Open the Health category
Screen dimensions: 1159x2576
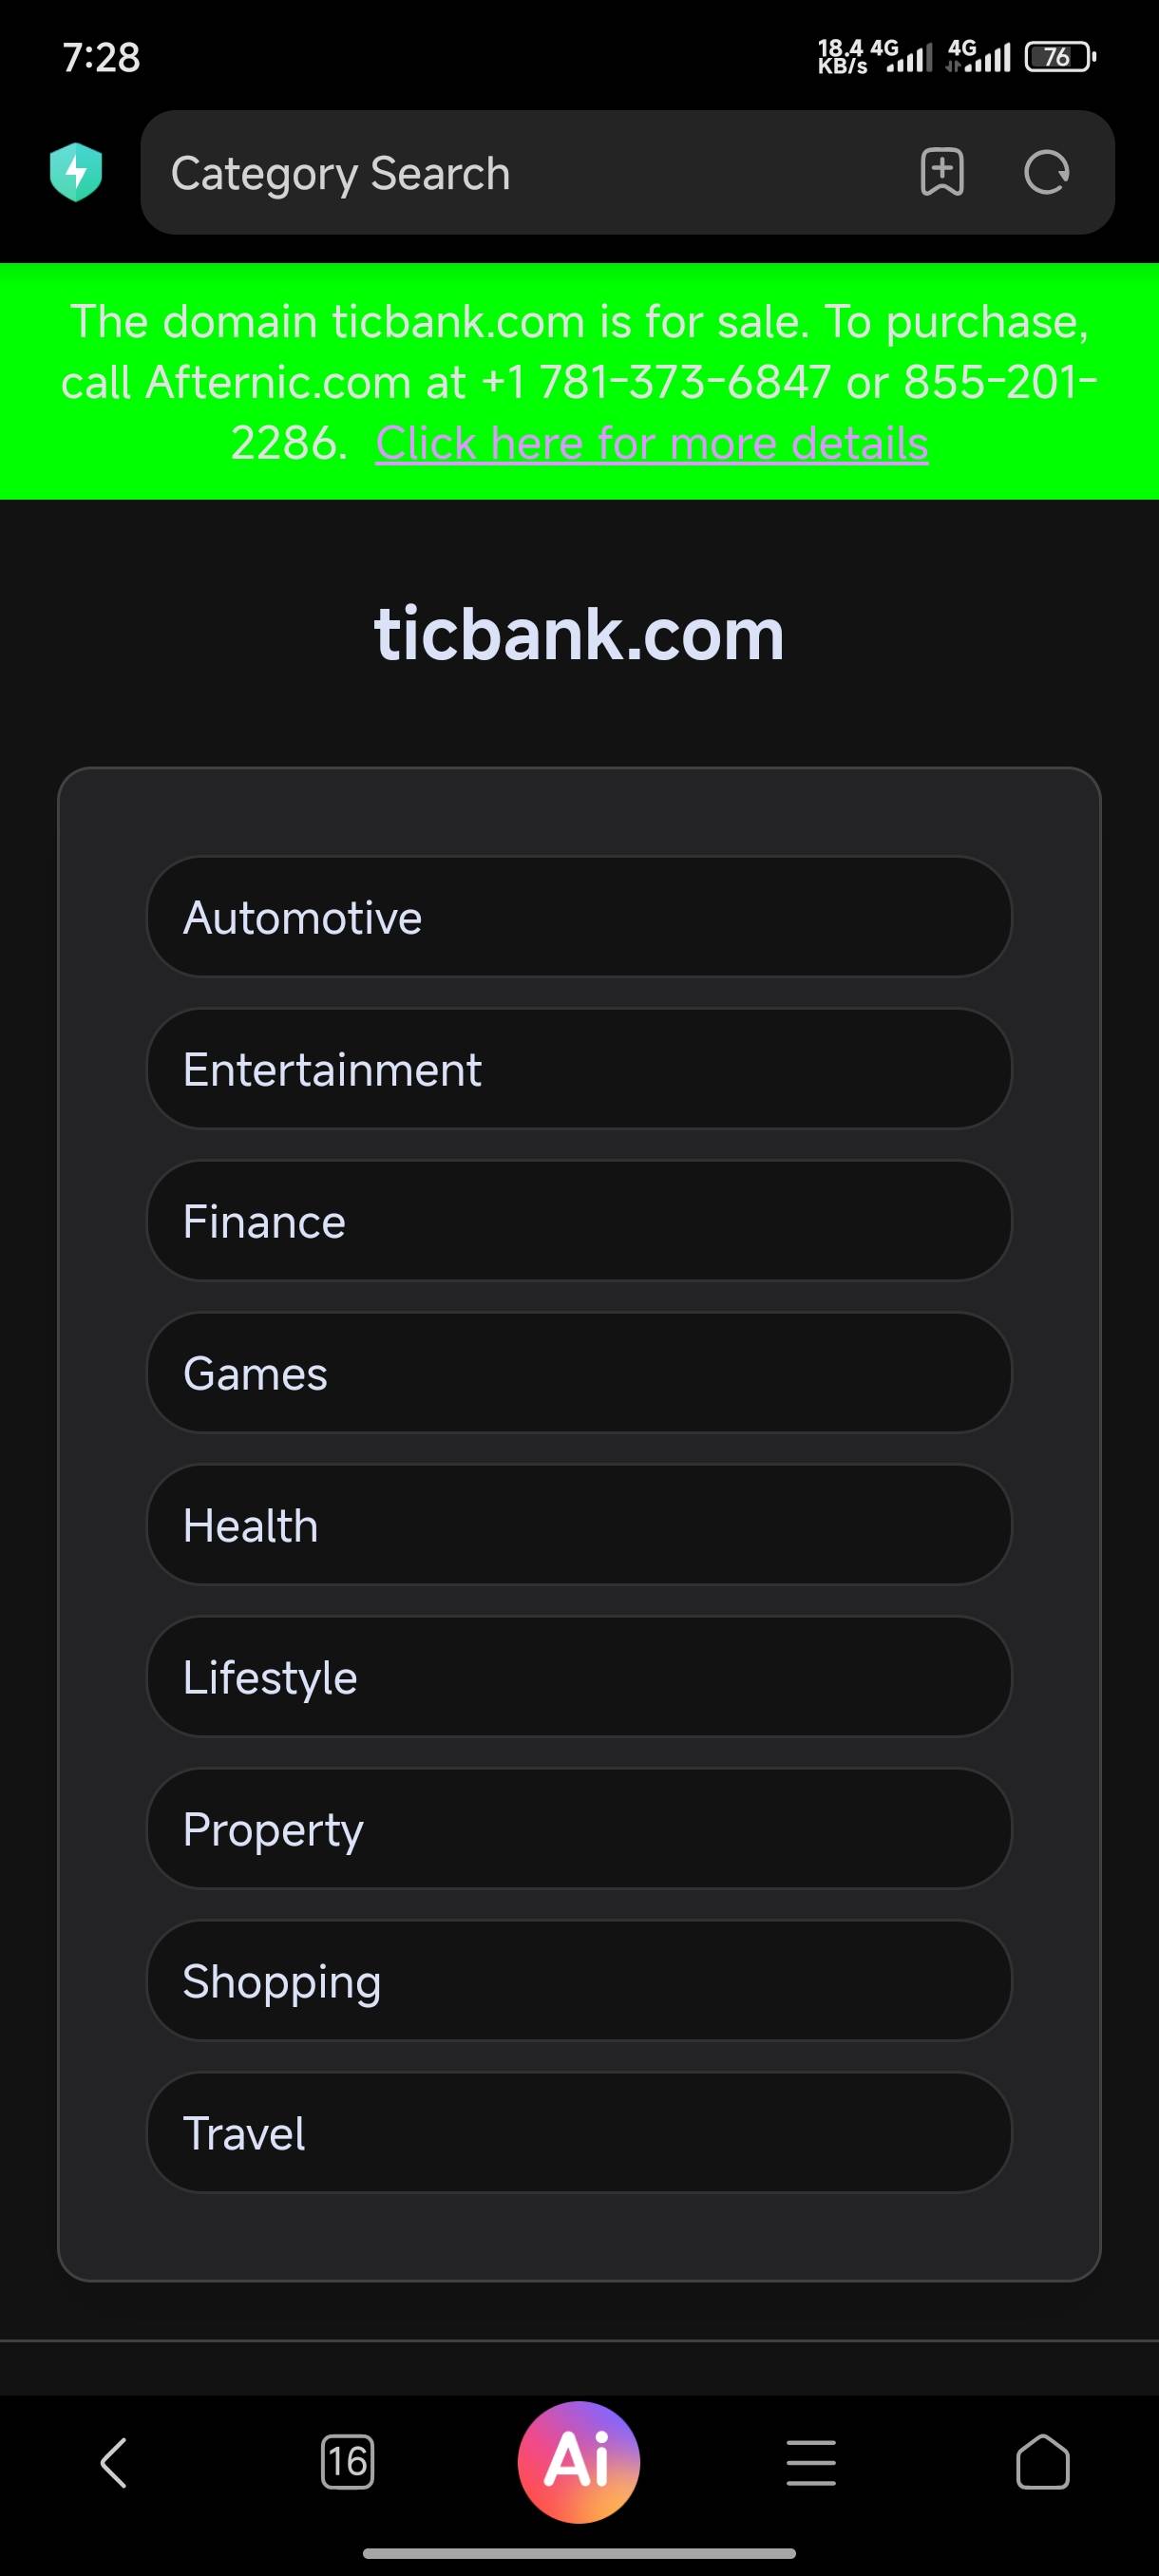click(x=579, y=1525)
